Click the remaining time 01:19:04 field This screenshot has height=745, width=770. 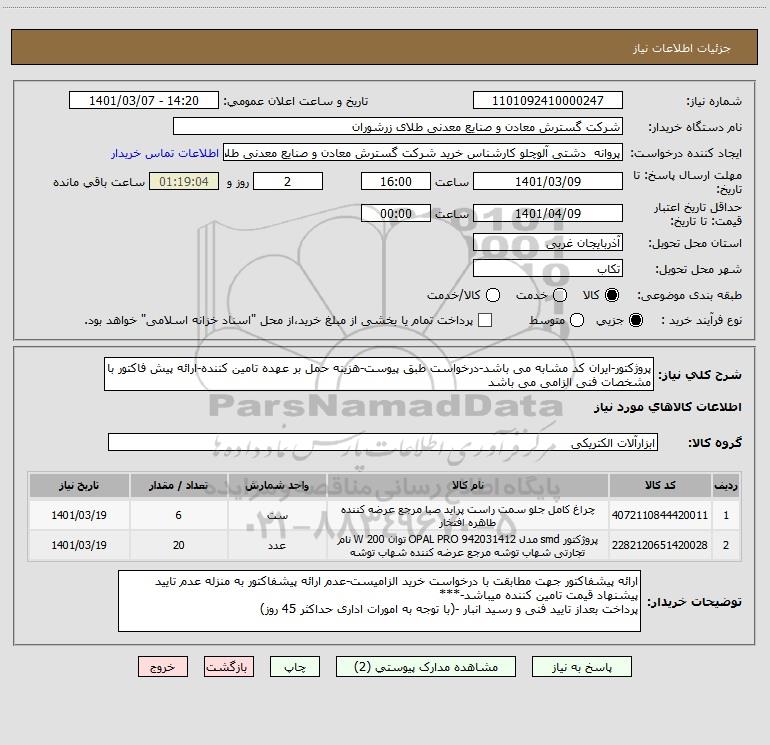pos(184,182)
